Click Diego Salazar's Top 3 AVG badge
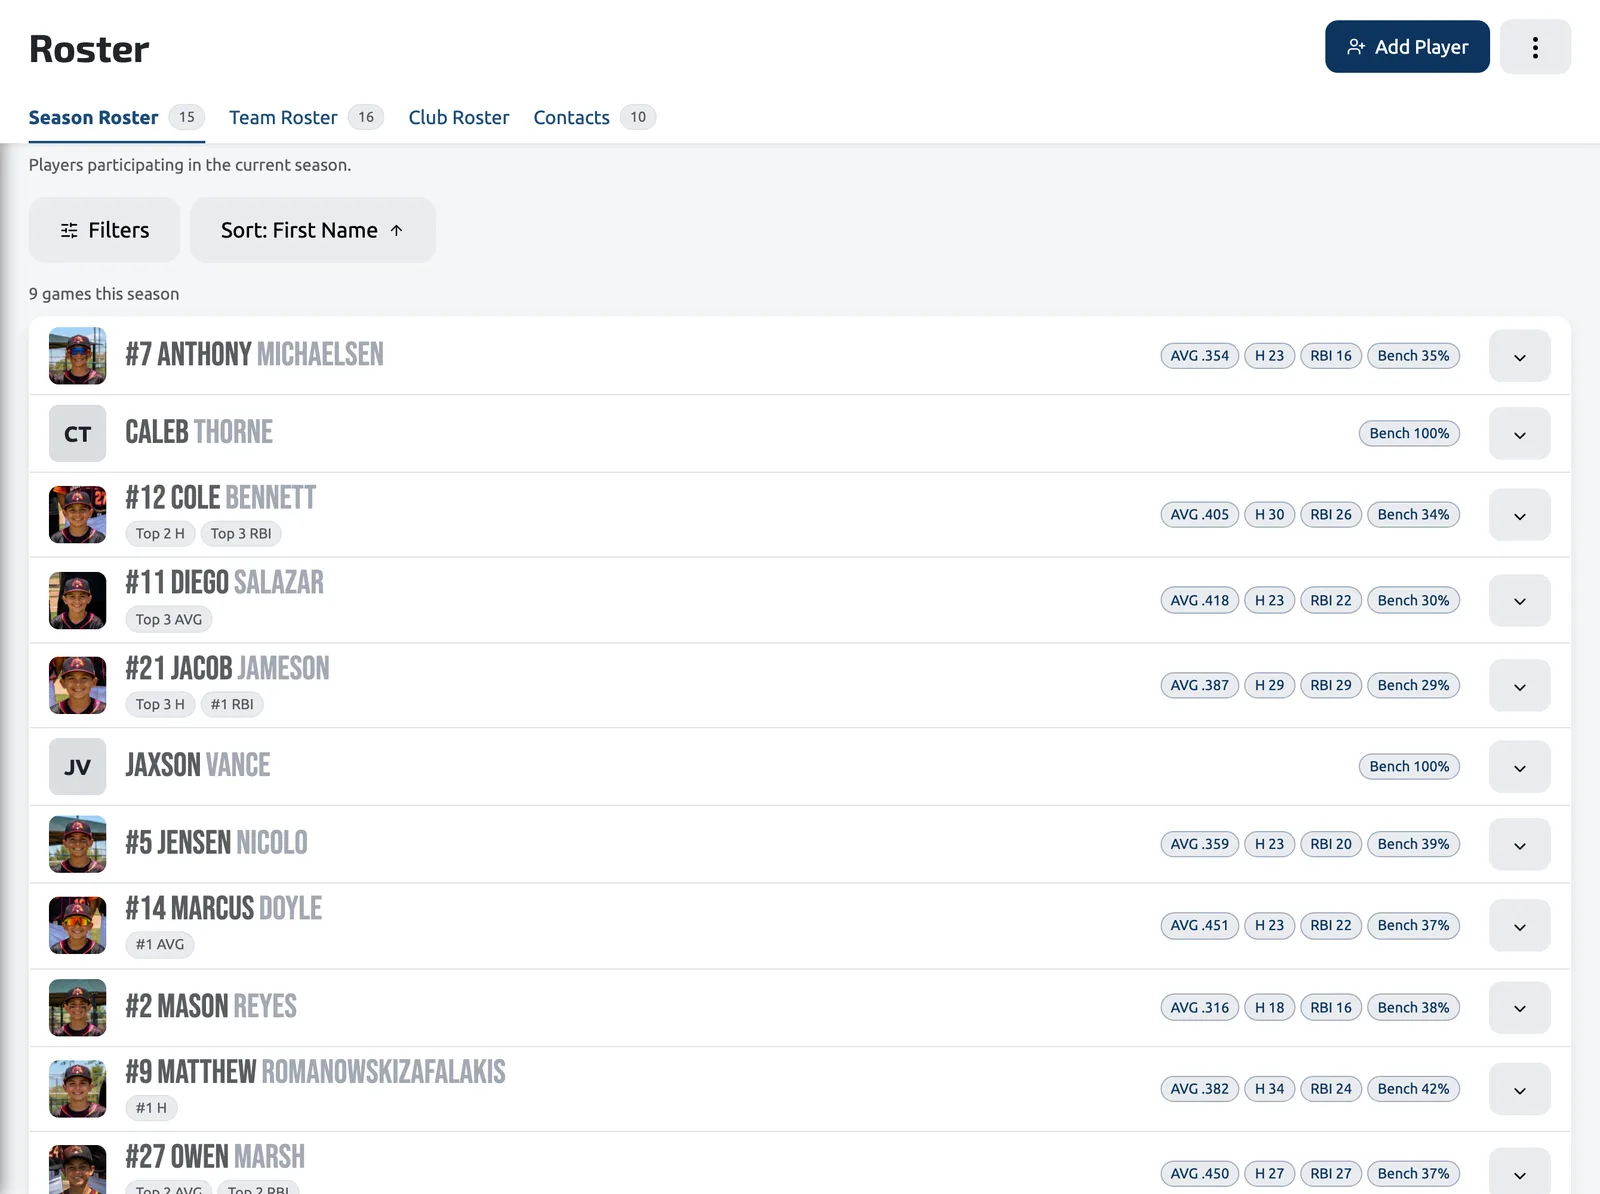Viewport: 1600px width, 1194px height. [x=169, y=620]
